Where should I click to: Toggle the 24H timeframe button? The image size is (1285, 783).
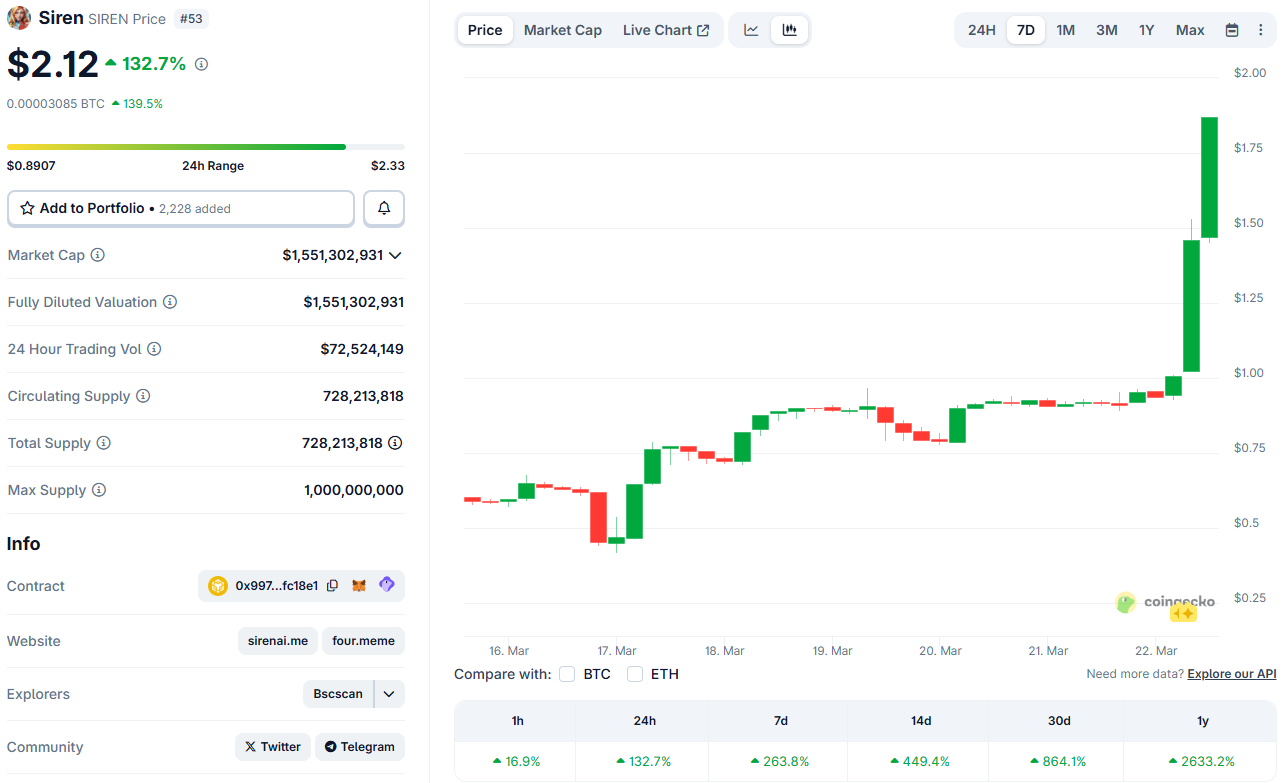point(981,30)
